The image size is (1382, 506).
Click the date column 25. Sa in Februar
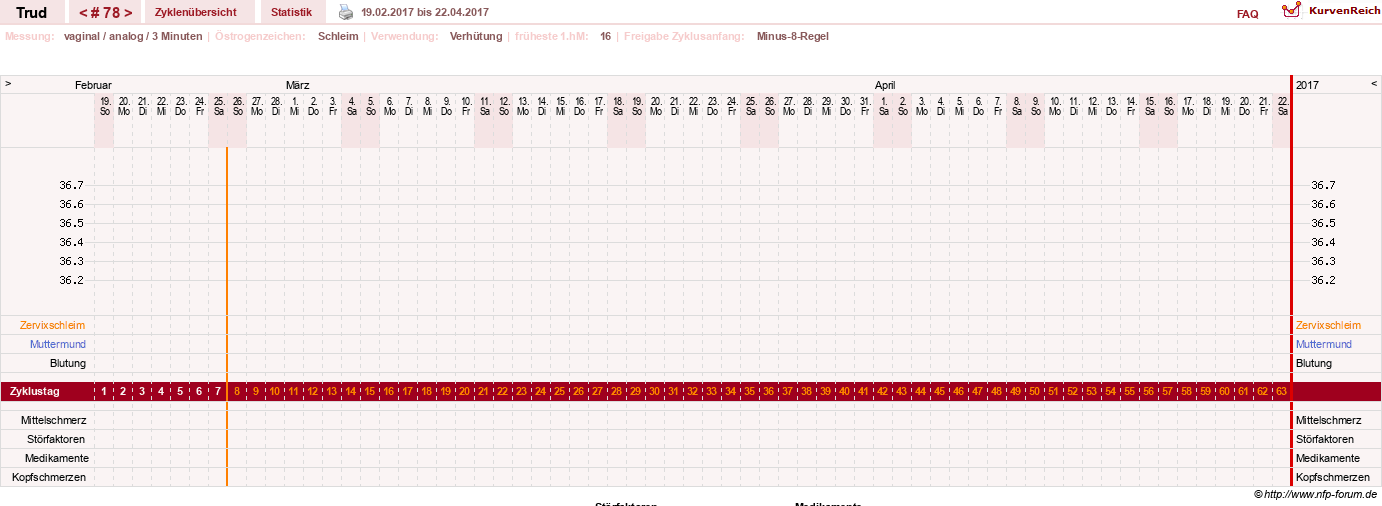[219, 105]
